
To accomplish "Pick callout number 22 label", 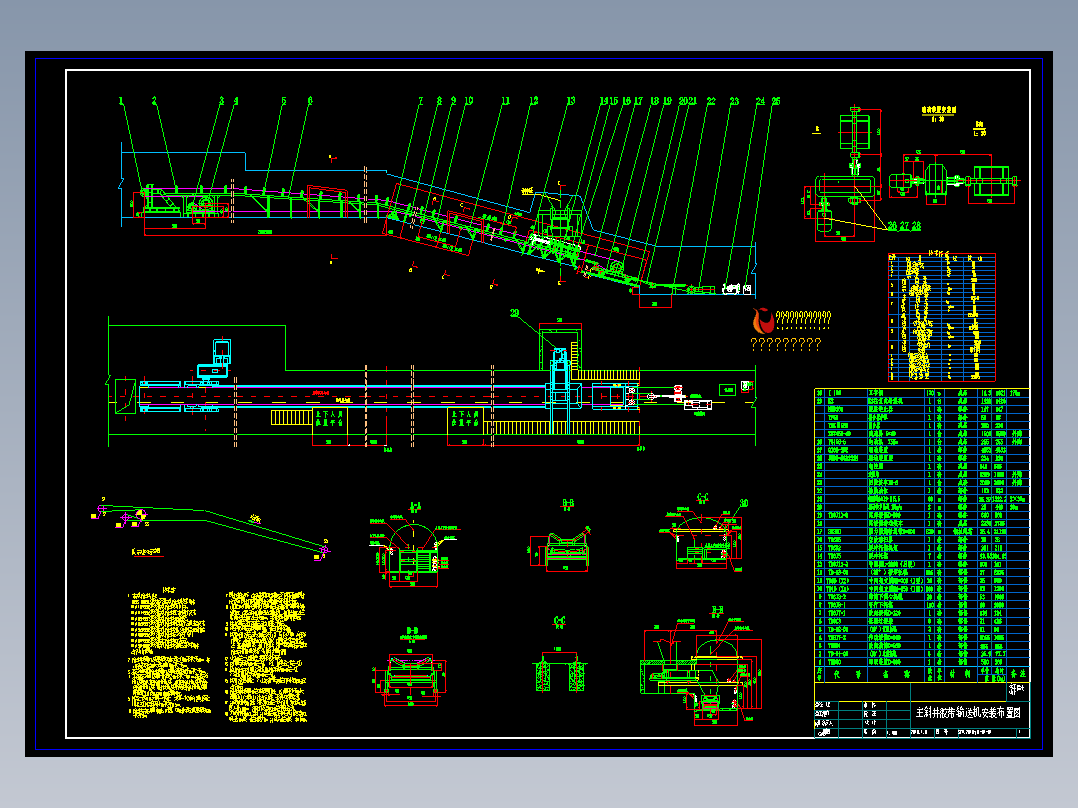I will tap(711, 101).
